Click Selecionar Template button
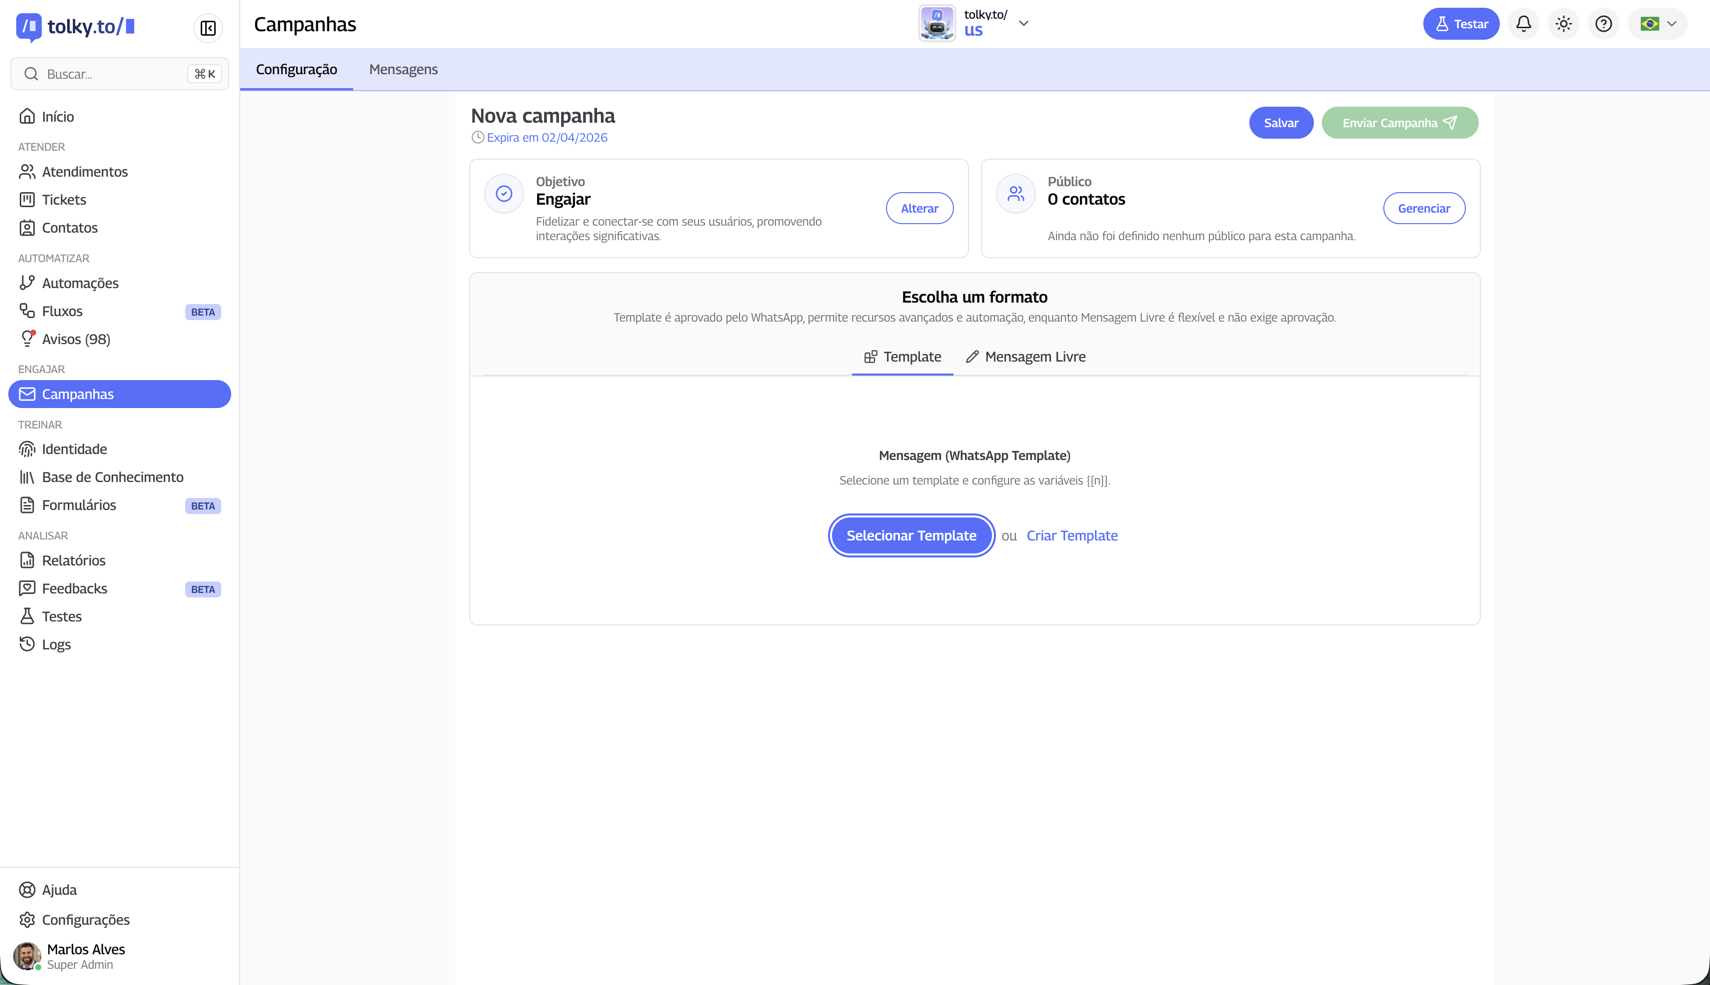Viewport: 1710px width, 985px height. tap(911, 535)
